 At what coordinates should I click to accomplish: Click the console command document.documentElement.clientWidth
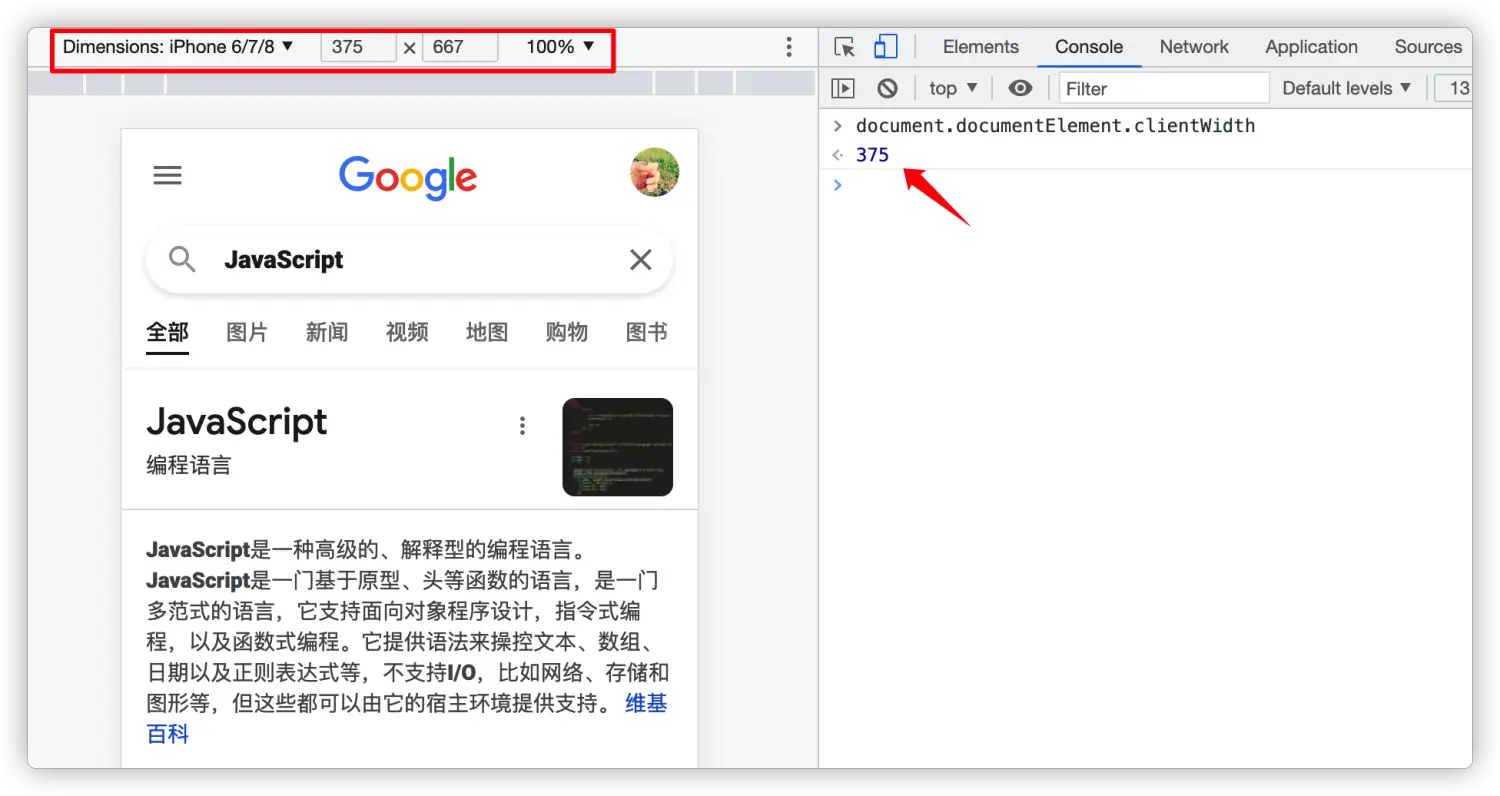pyautogui.click(x=1055, y=125)
